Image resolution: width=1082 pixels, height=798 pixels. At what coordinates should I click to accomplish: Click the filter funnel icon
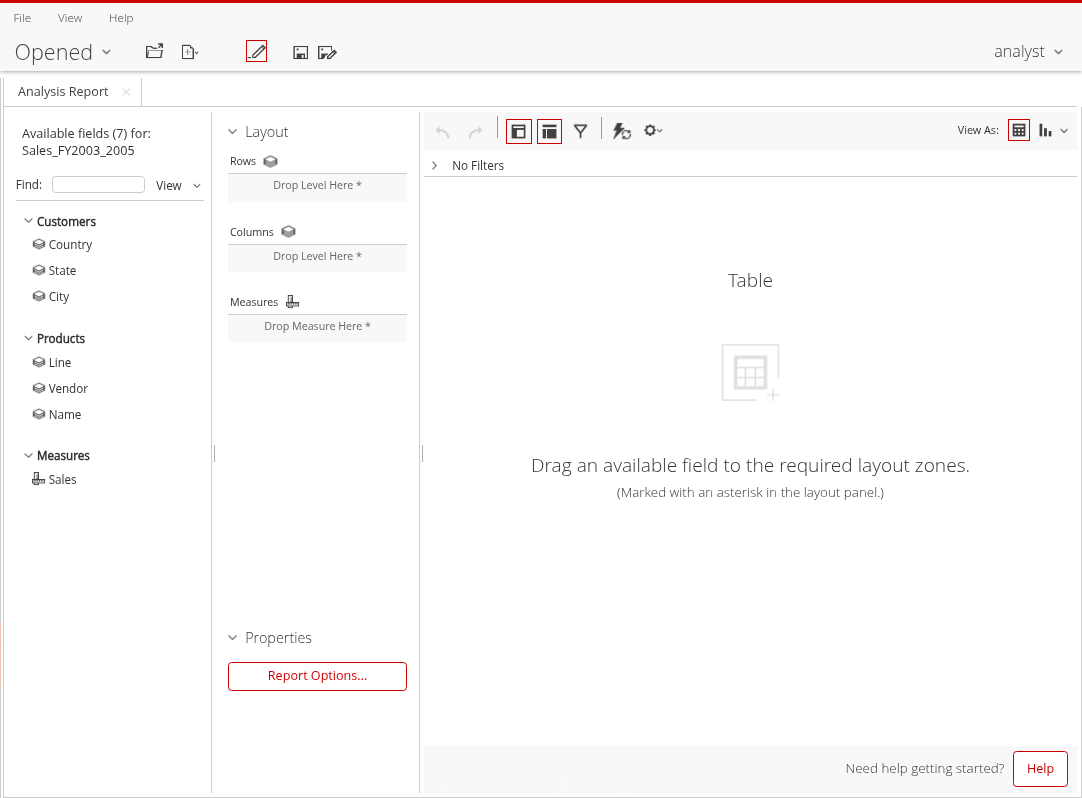(x=580, y=131)
